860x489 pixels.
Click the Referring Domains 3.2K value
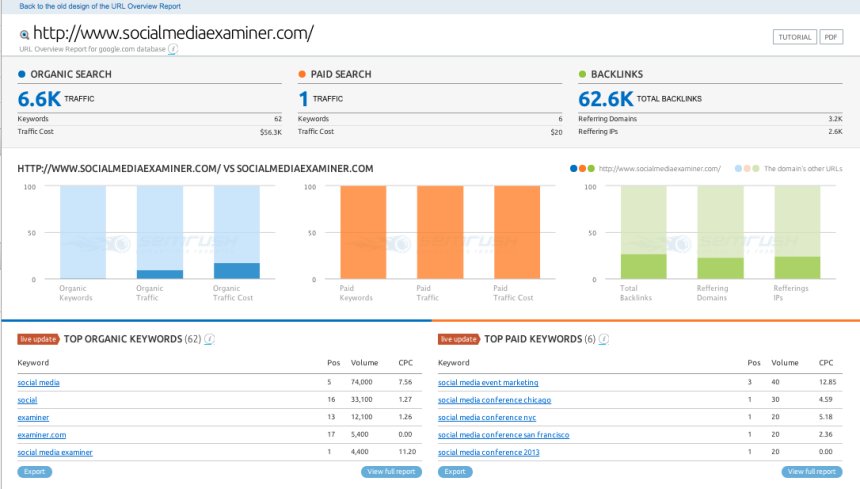(x=835, y=119)
